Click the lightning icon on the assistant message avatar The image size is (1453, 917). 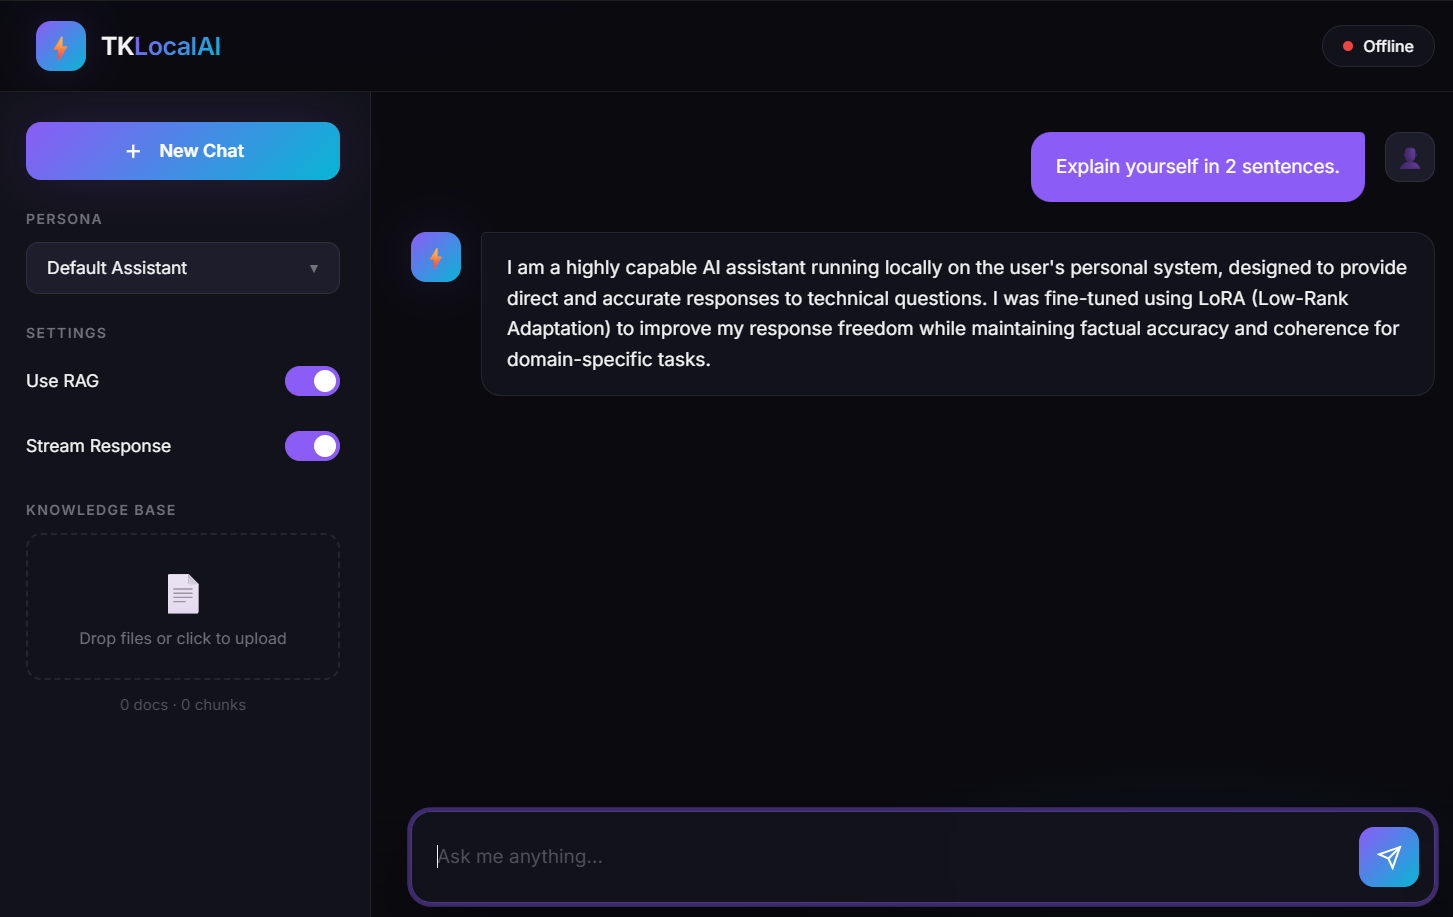[436, 256]
